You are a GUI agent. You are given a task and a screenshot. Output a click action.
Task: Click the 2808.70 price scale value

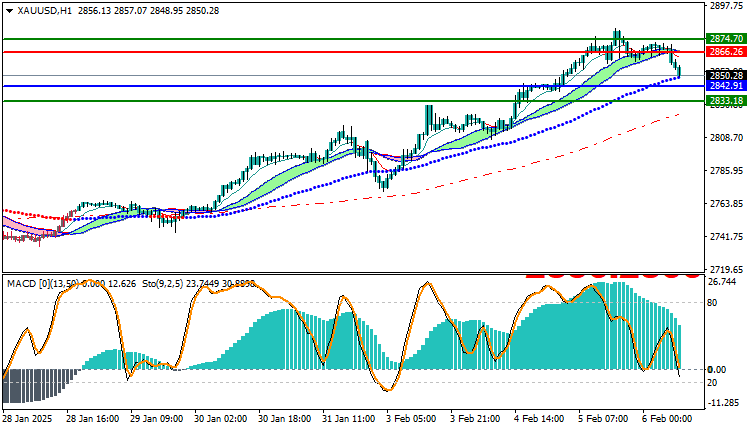727,138
